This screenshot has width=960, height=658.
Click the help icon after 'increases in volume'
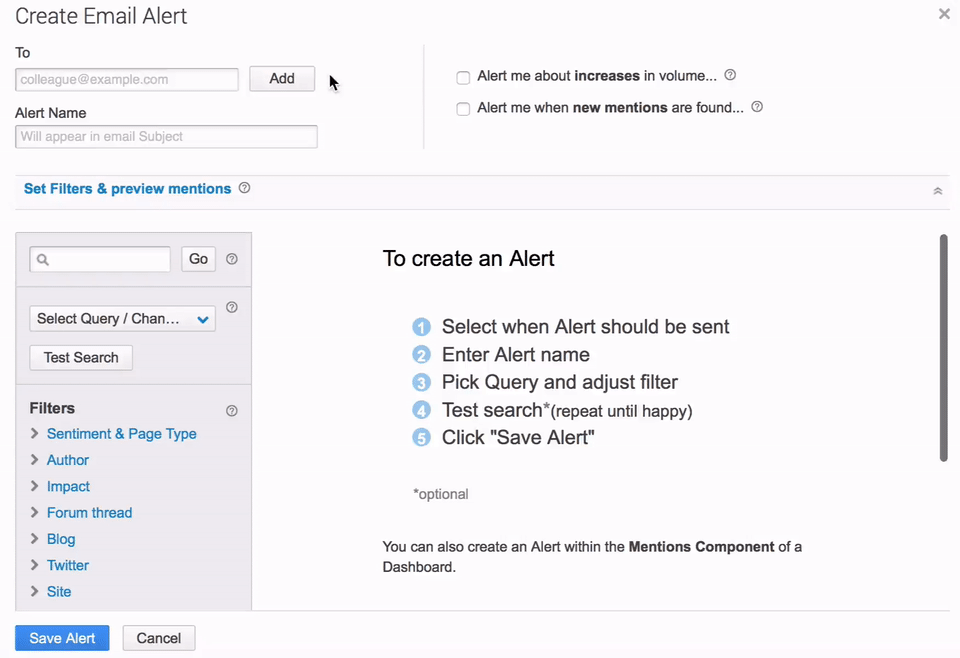[x=729, y=74]
